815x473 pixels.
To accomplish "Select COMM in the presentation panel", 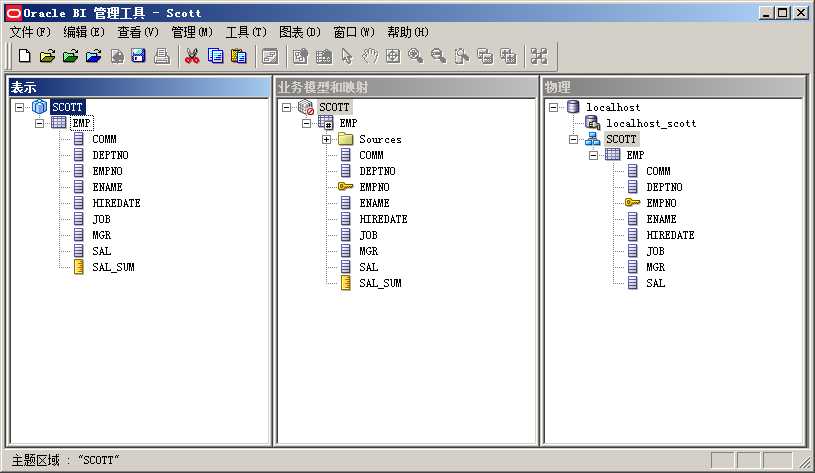I will [104, 139].
